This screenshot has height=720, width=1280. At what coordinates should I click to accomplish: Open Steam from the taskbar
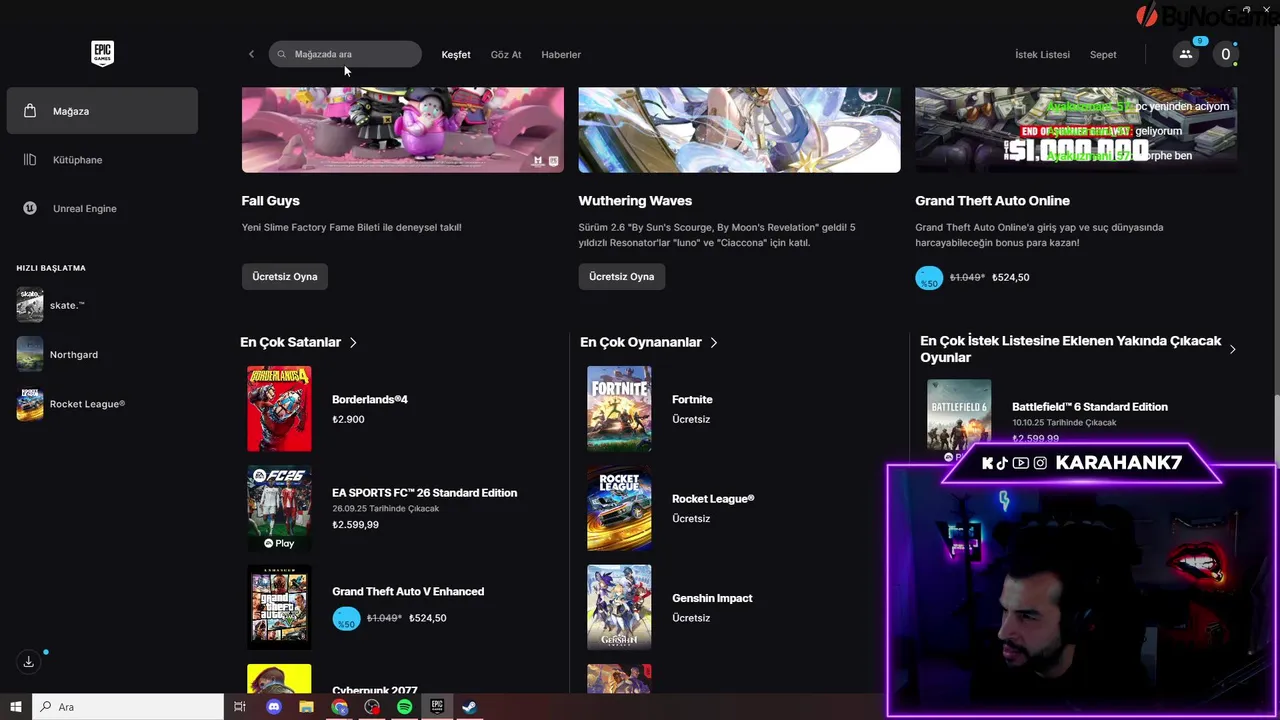[x=468, y=707]
